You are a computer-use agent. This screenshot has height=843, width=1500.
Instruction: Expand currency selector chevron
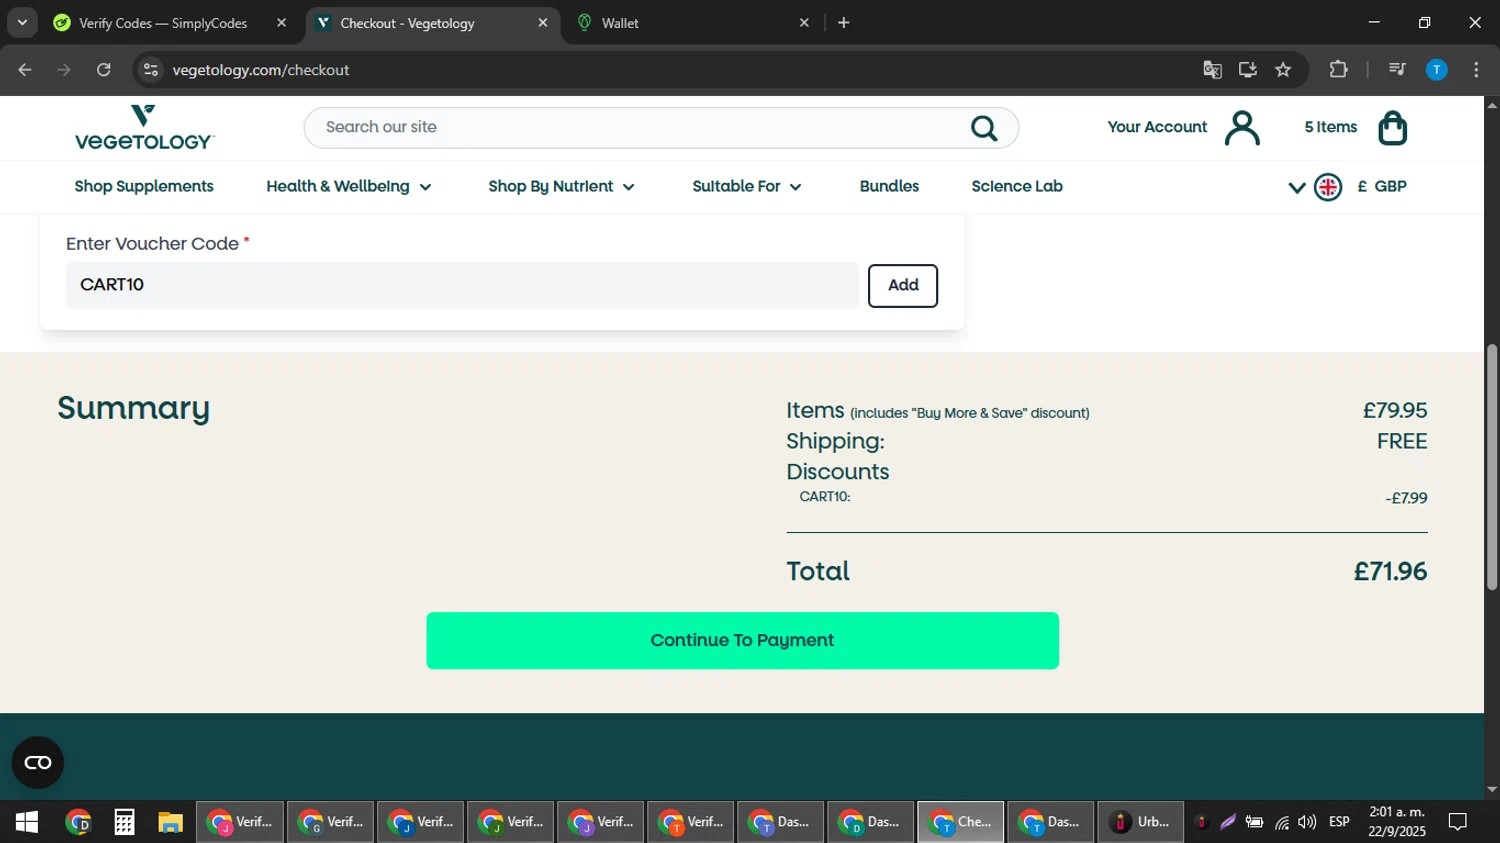coord(1297,187)
